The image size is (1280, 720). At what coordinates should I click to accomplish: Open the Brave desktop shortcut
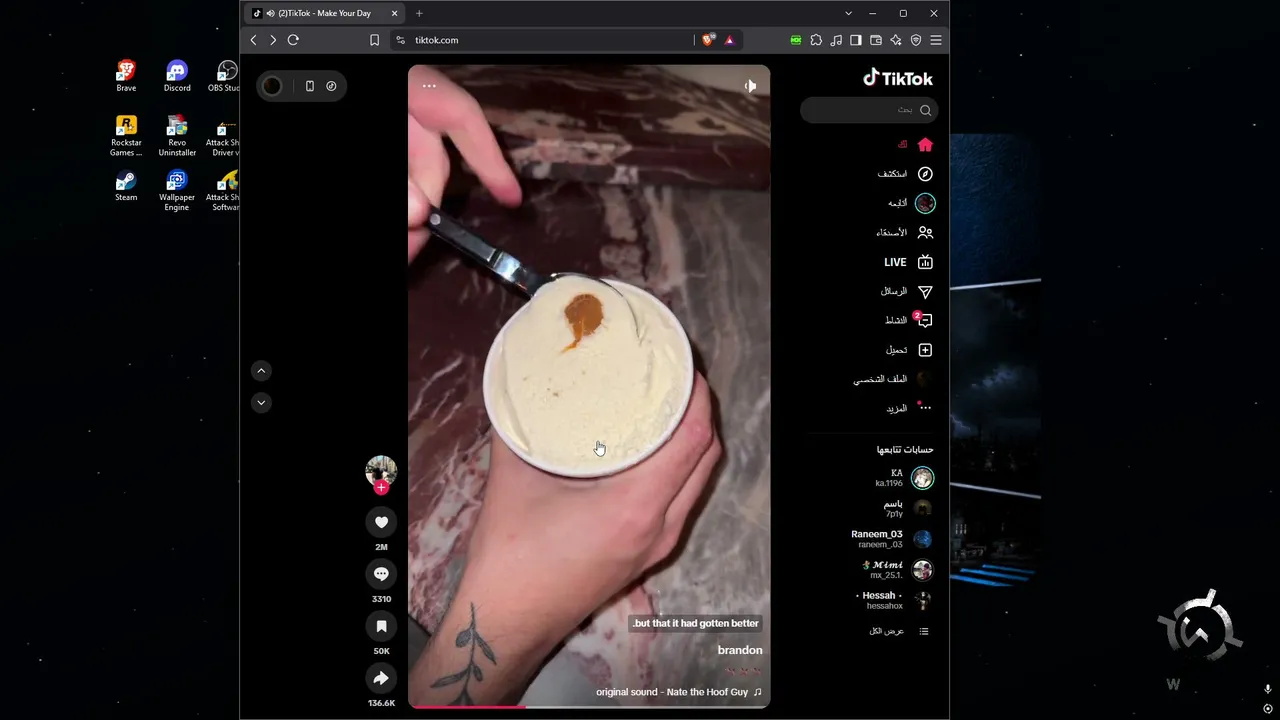click(x=126, y=76)
